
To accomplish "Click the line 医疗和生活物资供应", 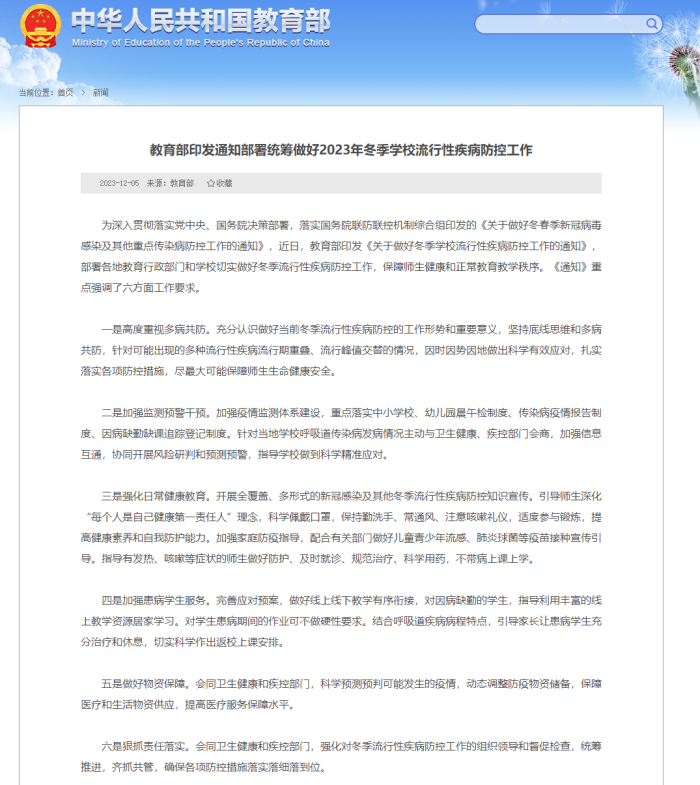I will click(x=188, y=704).
